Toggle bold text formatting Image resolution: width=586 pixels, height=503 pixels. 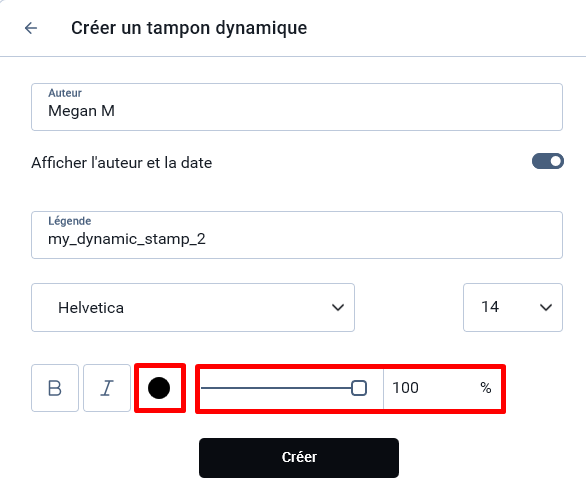(55, 388)
